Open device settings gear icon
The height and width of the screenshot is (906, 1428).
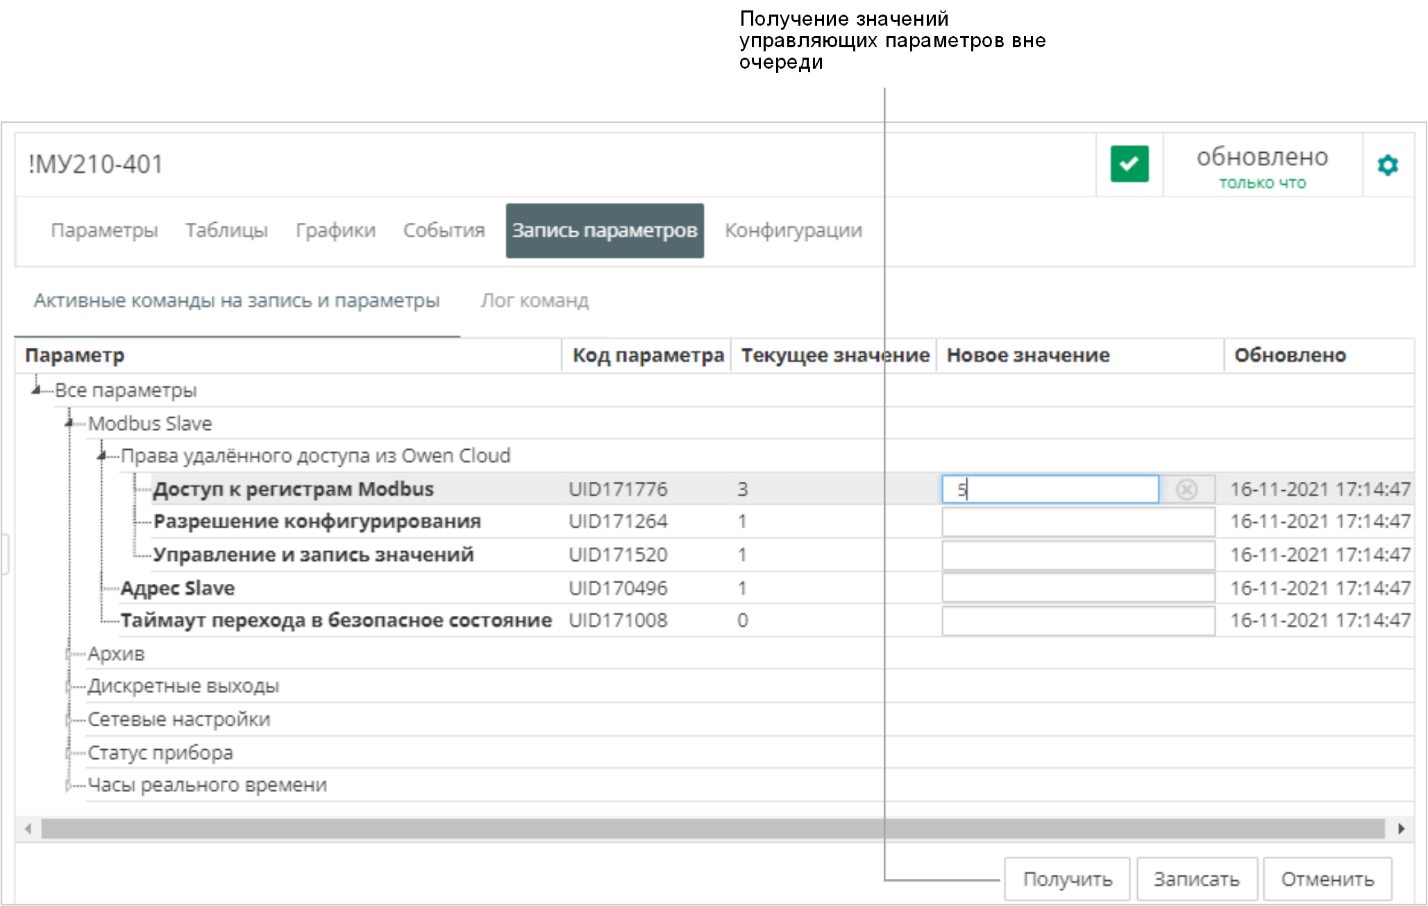(x=1387, y=165)
